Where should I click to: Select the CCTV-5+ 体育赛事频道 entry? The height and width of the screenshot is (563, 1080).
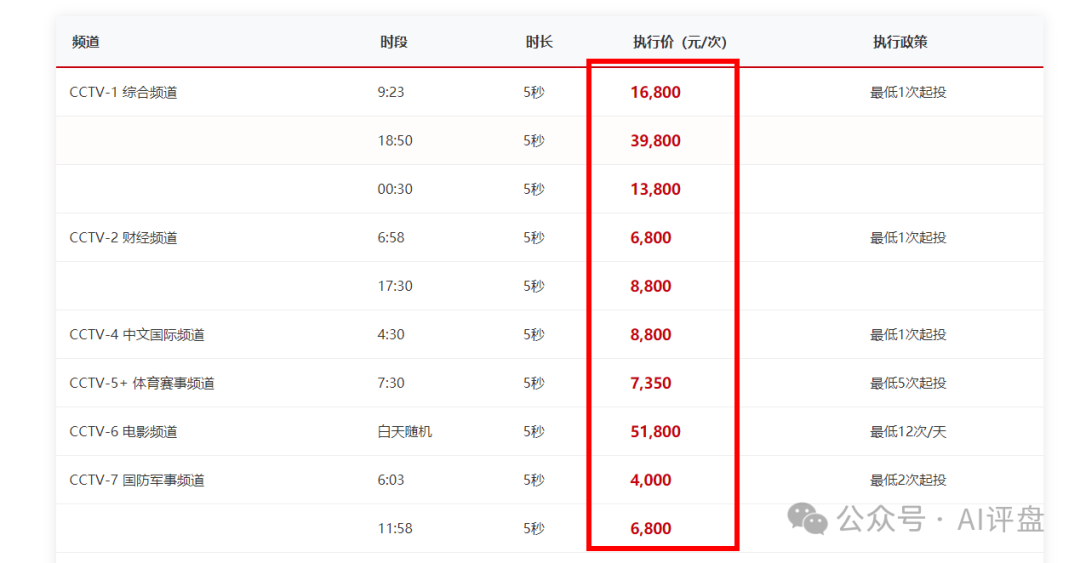point(142,383)
